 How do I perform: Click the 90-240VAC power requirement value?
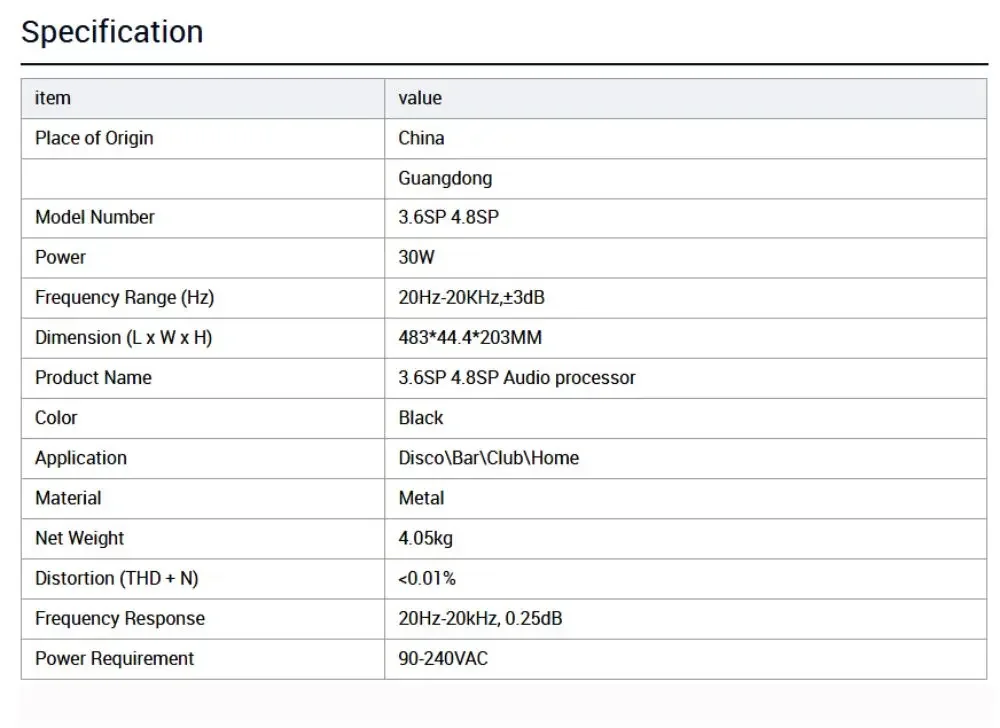pyautogui.click(x=443, y=658)
